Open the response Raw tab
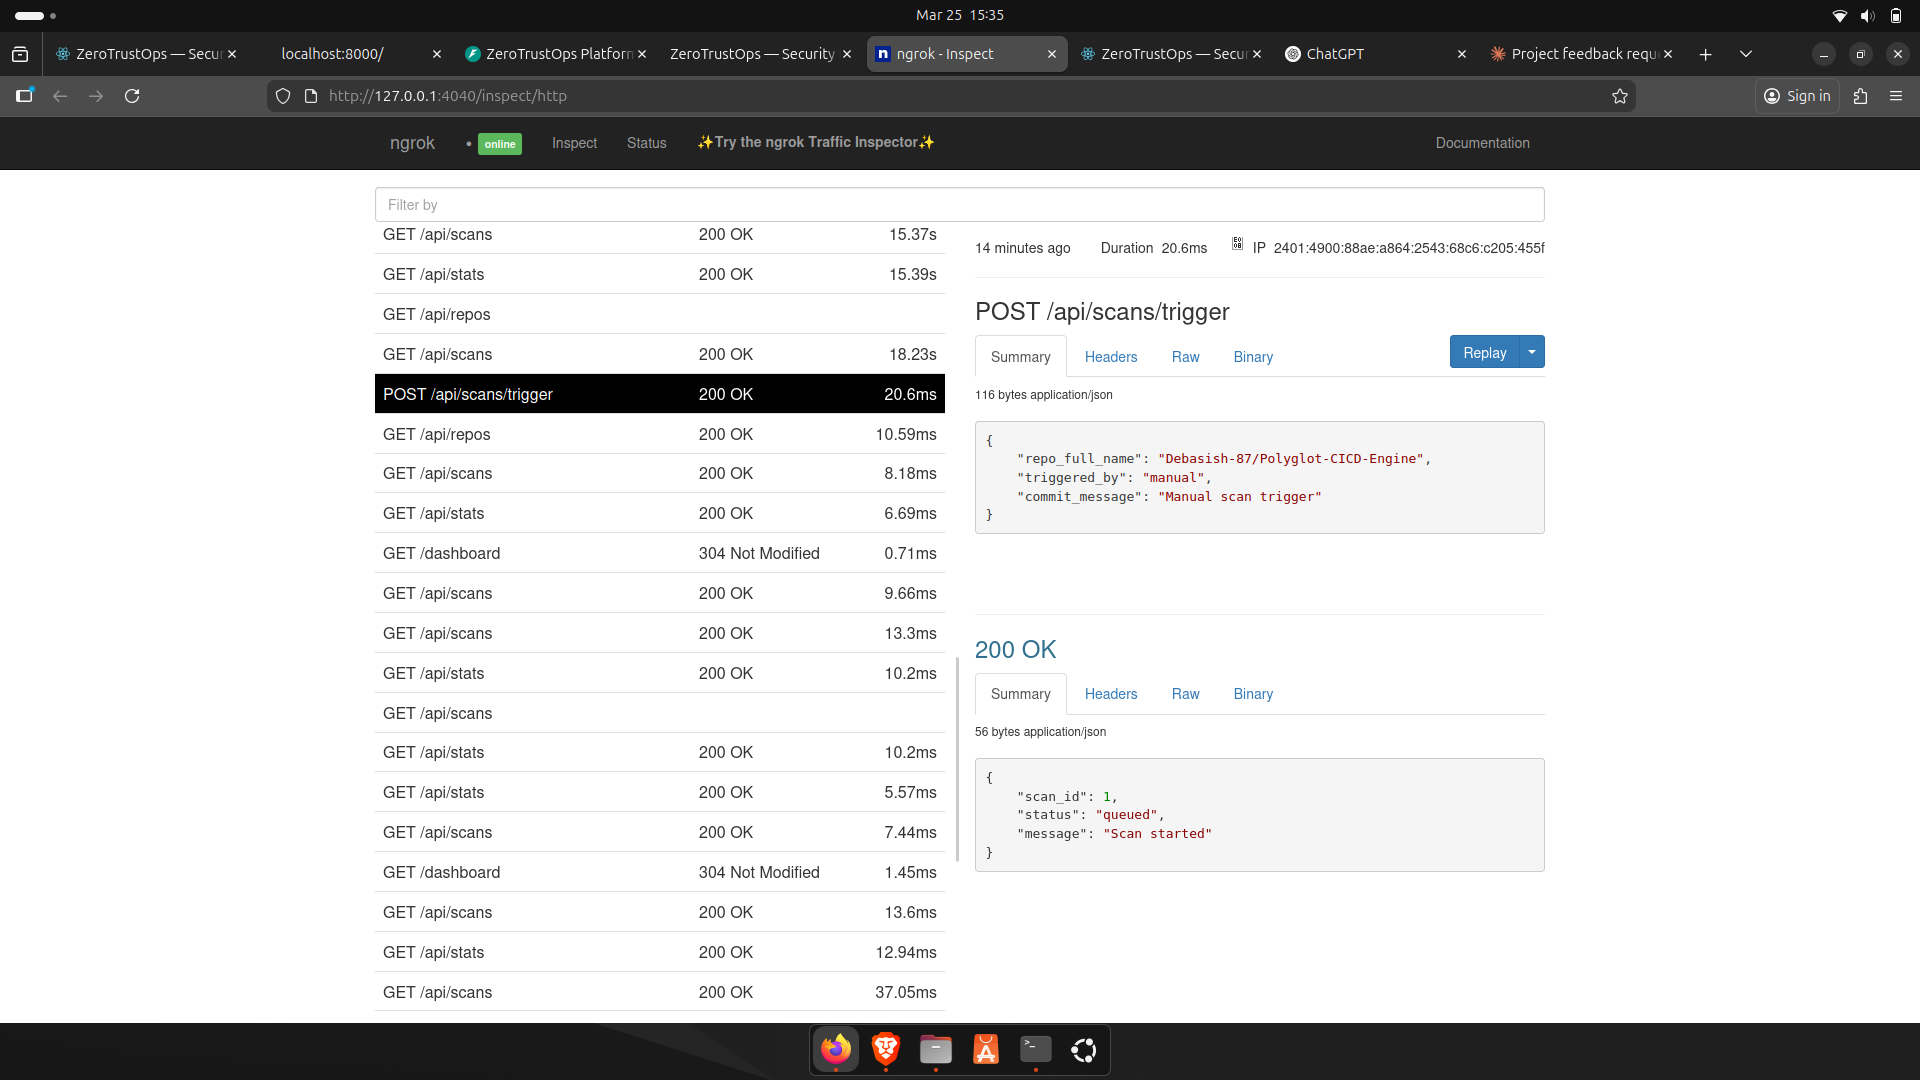This screenshot has height=1080, width=1920. [x=1185, y=694]
